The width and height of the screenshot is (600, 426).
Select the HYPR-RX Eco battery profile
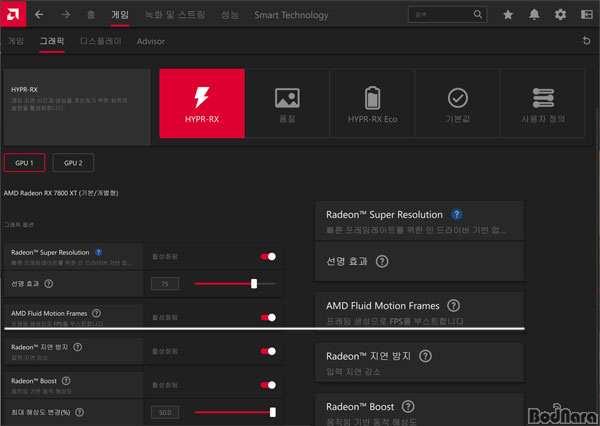pyautogui.click(x=372, y=103)
